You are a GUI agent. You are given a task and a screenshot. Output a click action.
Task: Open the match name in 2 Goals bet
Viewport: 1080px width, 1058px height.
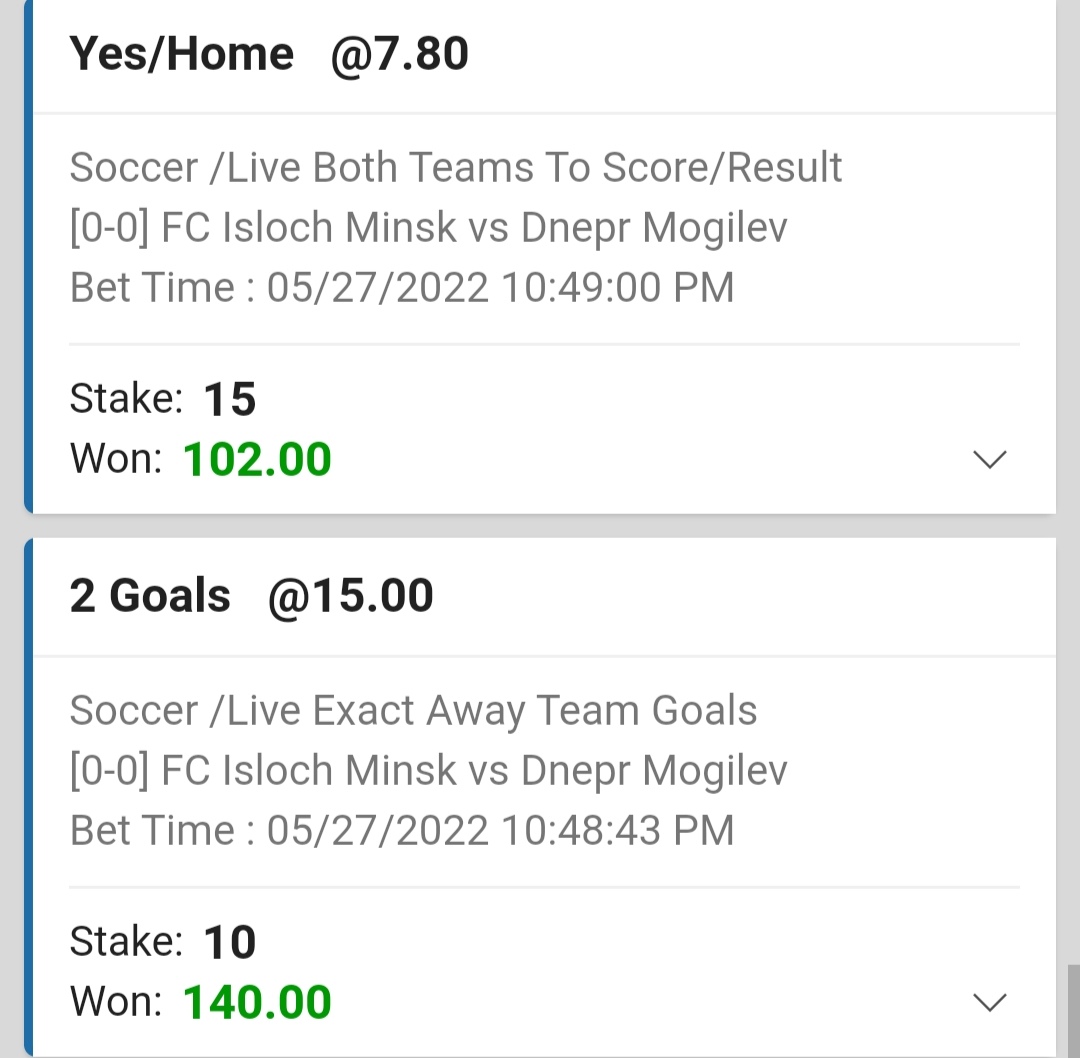[474, 771]
